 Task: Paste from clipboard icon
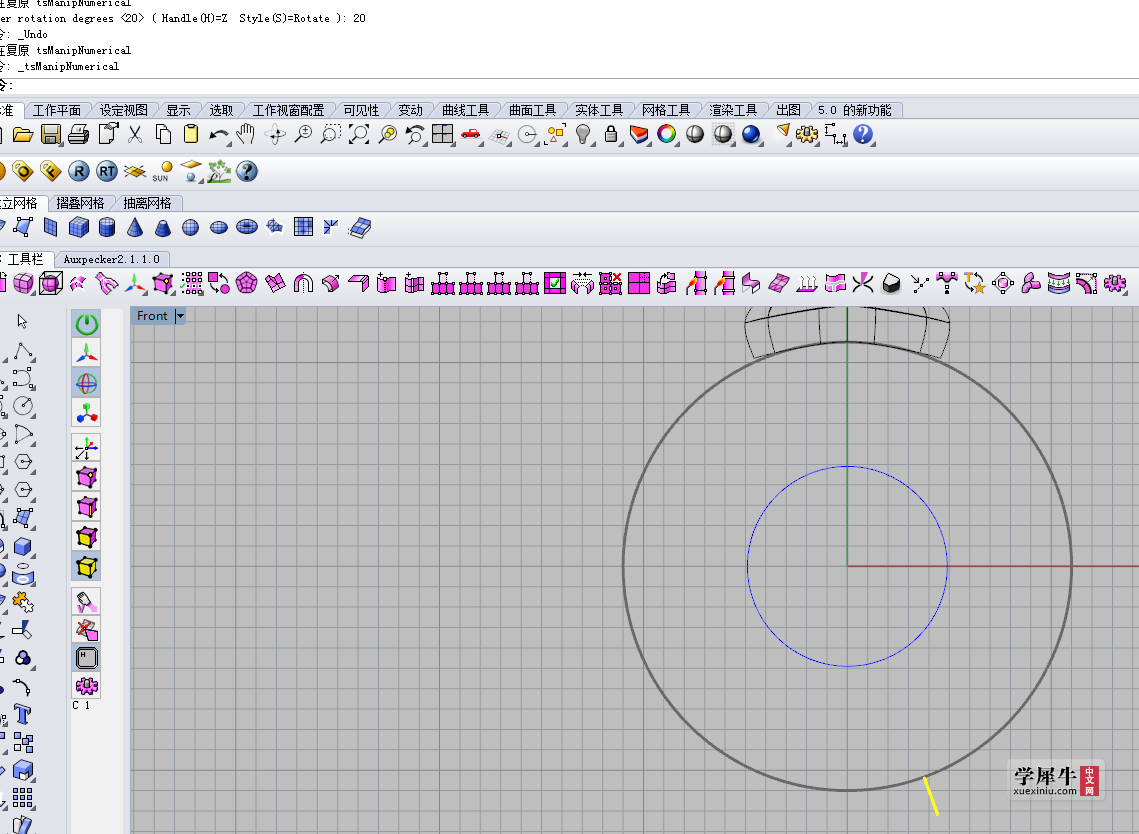pos(191,134)
